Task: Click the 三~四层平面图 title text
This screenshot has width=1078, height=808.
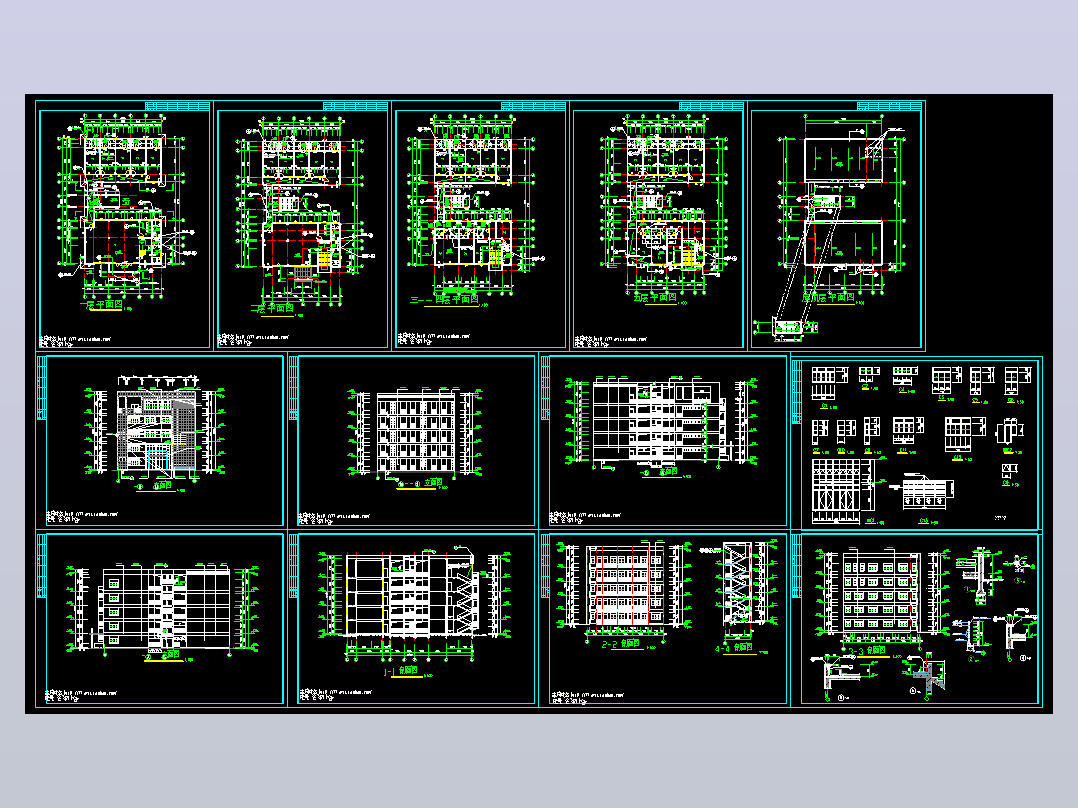Action: [x=444, y=300]
